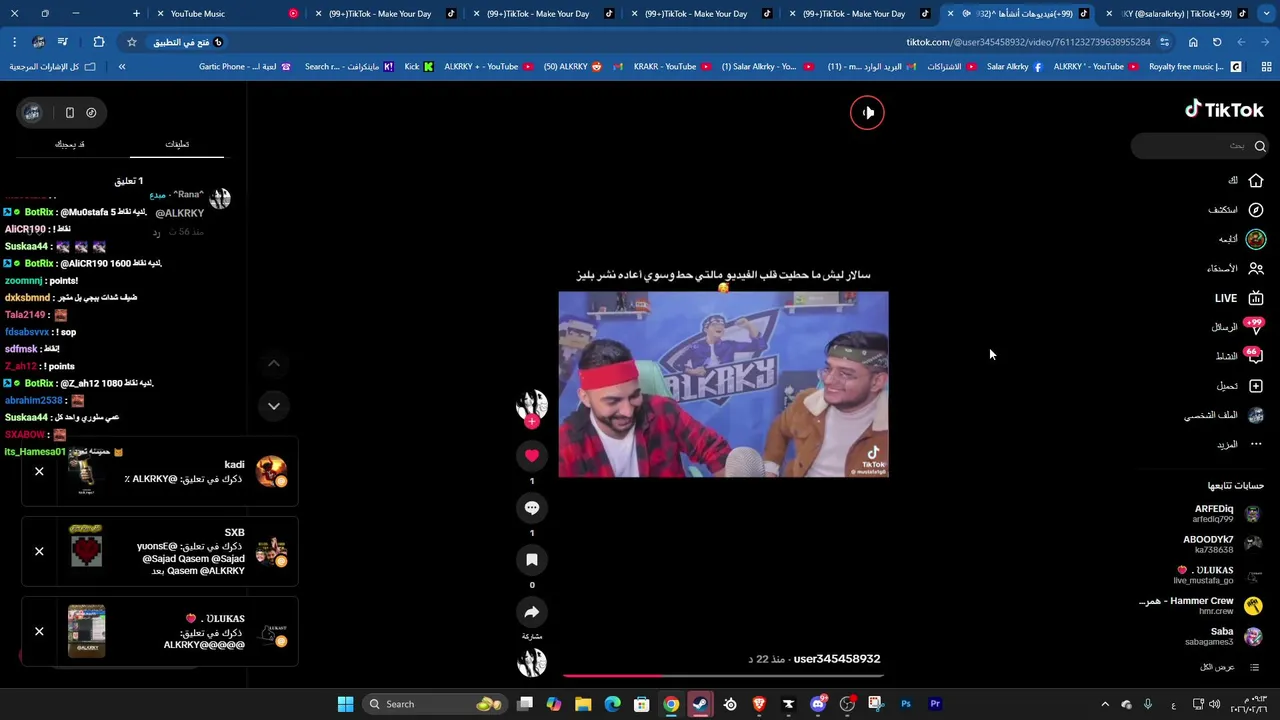Open the Hammer Crew followed account

1200,605
